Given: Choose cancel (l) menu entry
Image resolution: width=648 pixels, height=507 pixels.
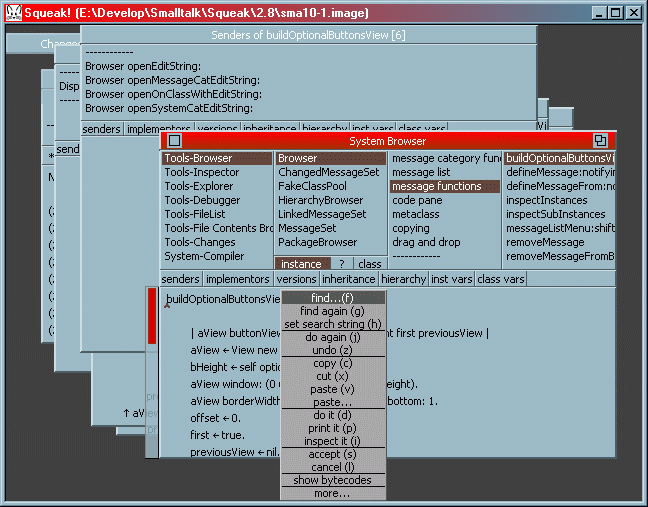Looking at the screenshot, I should [x=332, y=467].
